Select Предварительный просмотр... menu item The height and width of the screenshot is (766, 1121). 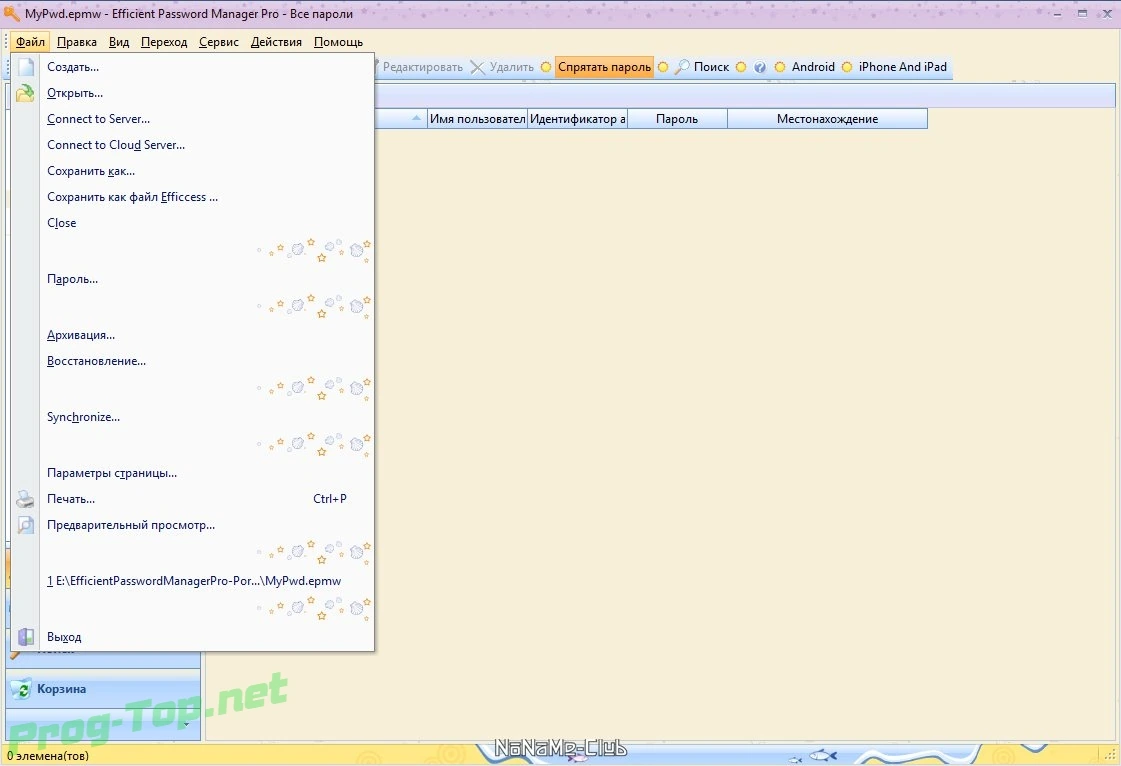coord(192,525)
